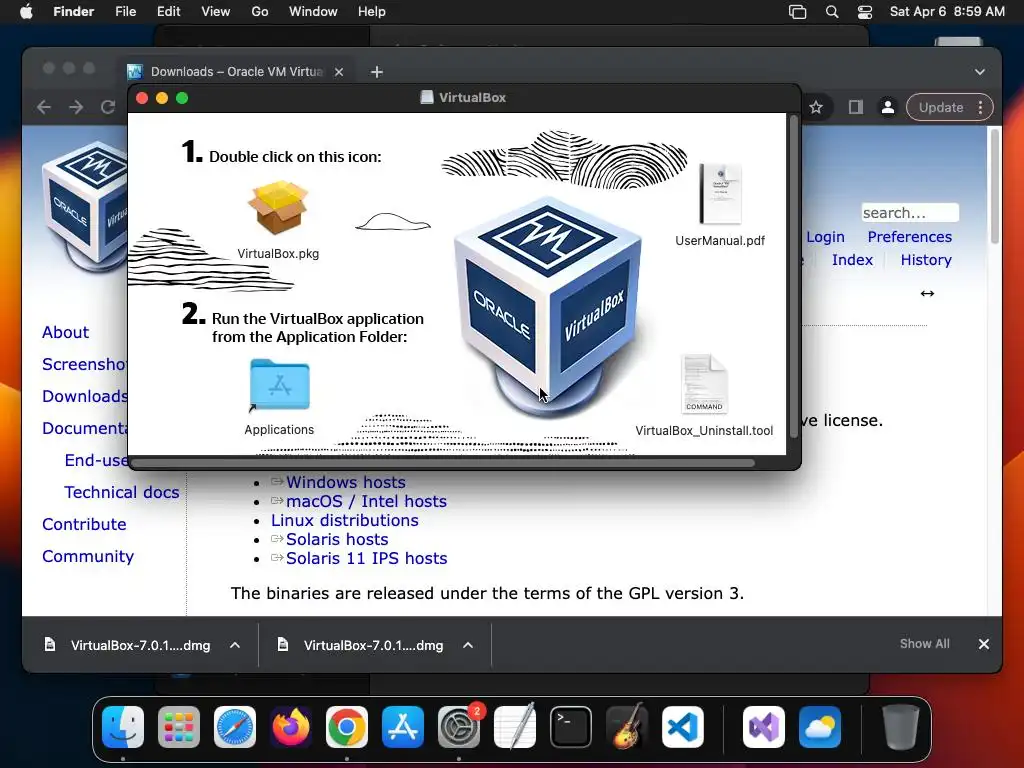Viewport: 1024px width, 768px height.
Task: Open Visual Studio Code from the Dock
Action: point(683,727)
